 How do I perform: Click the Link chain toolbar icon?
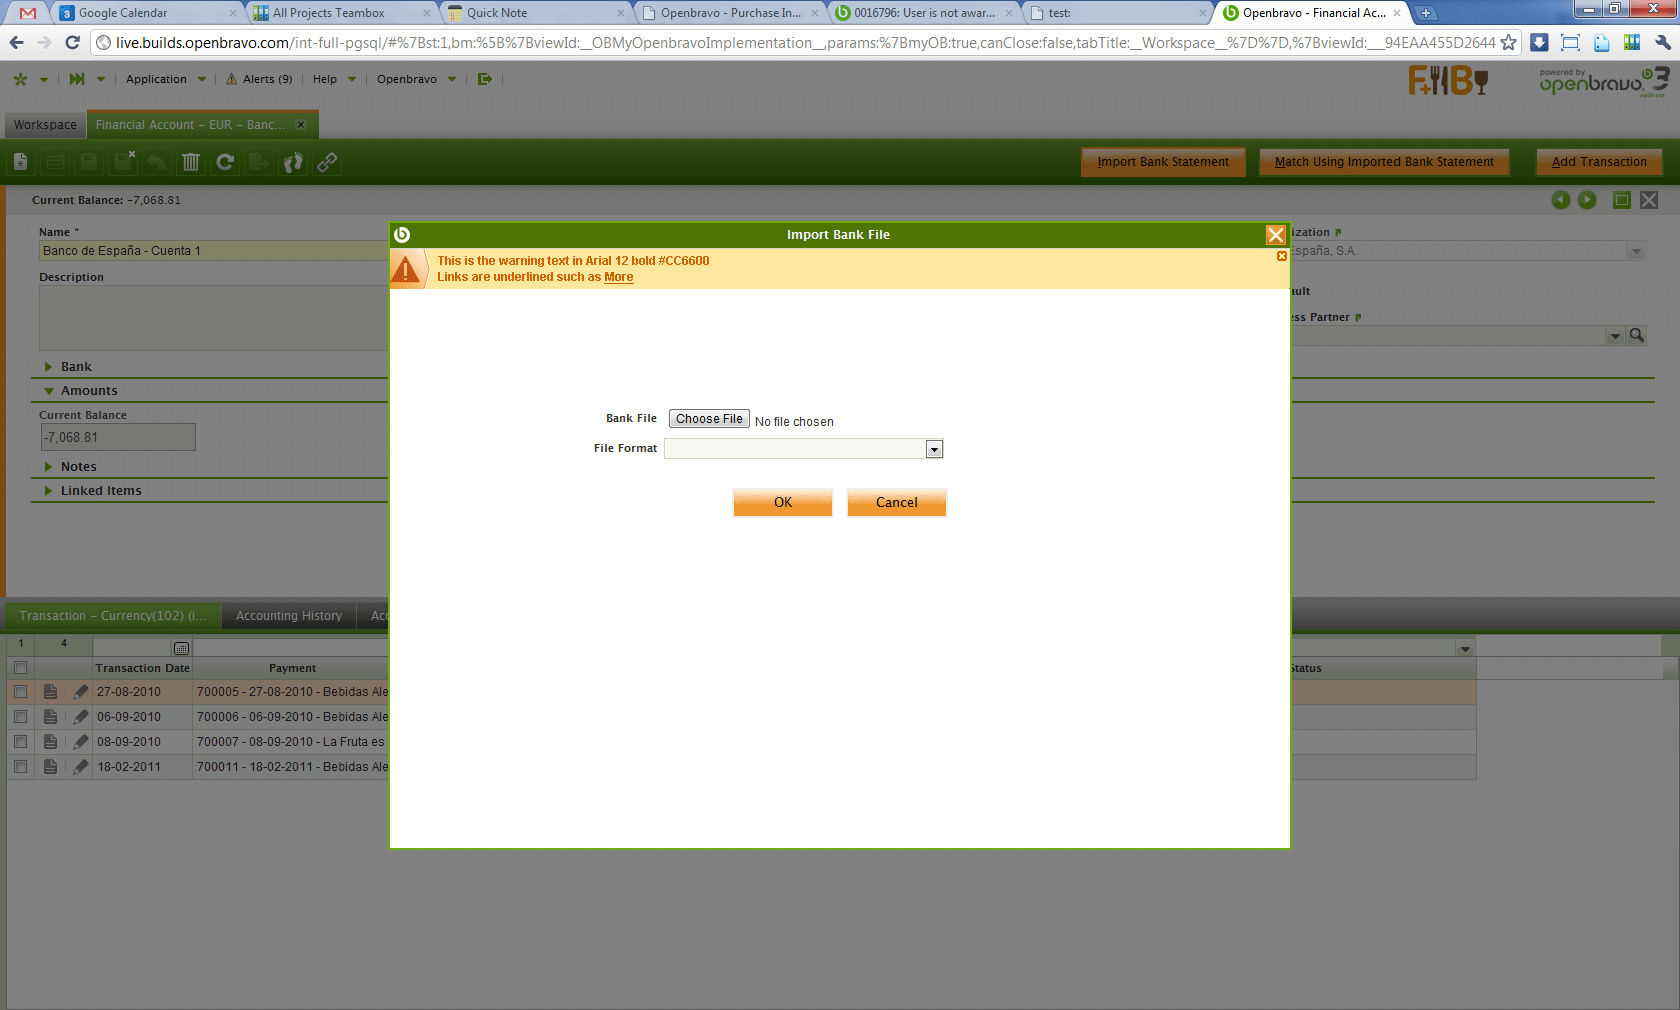tap(327, 162)
